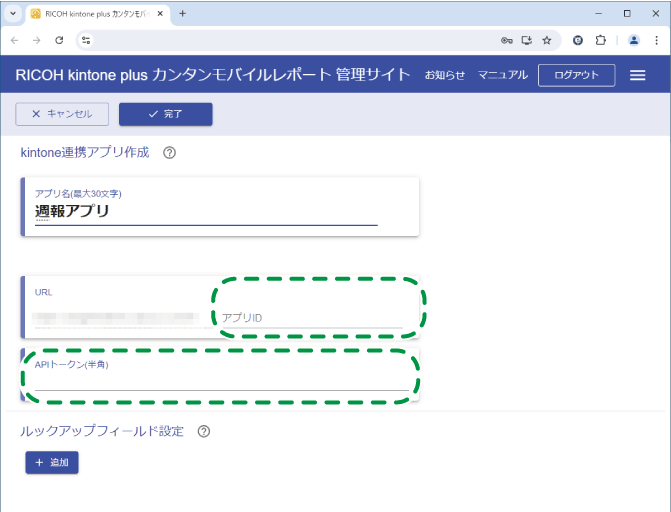
Task: Focus the URL input field
Action: click(x=122, y=318)
